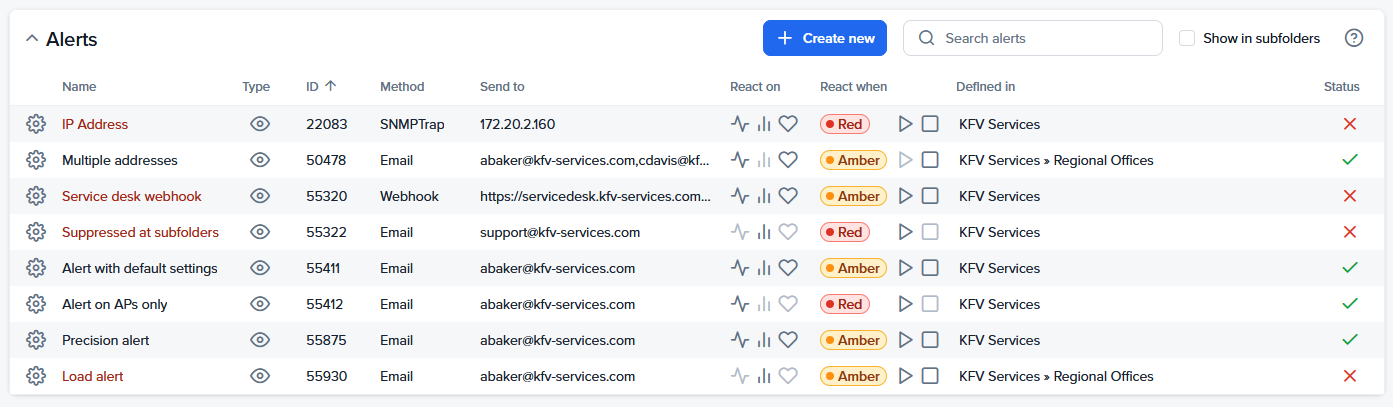Click the bar chart icon in Suppressed at subfolders row

764,232
